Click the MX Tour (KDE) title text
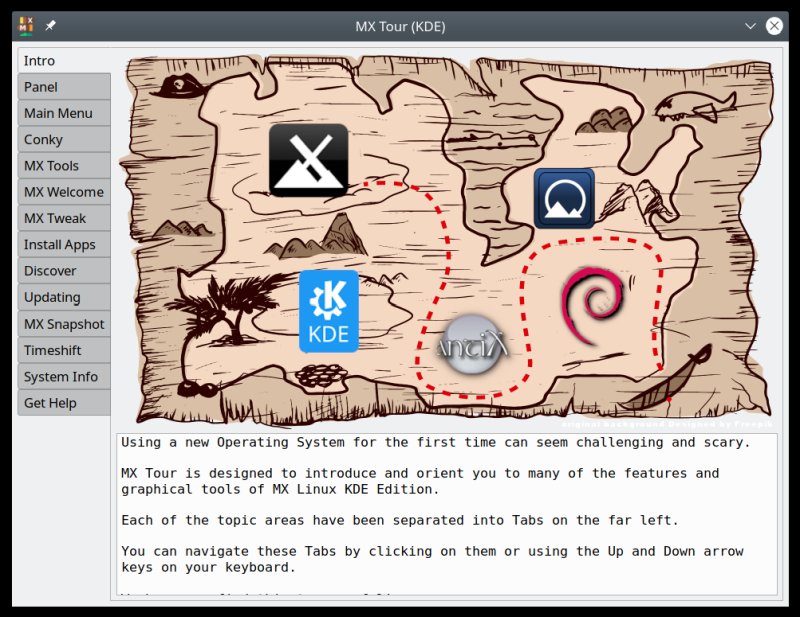The width and height of the screenshot is (800, 617). (401, 27)
